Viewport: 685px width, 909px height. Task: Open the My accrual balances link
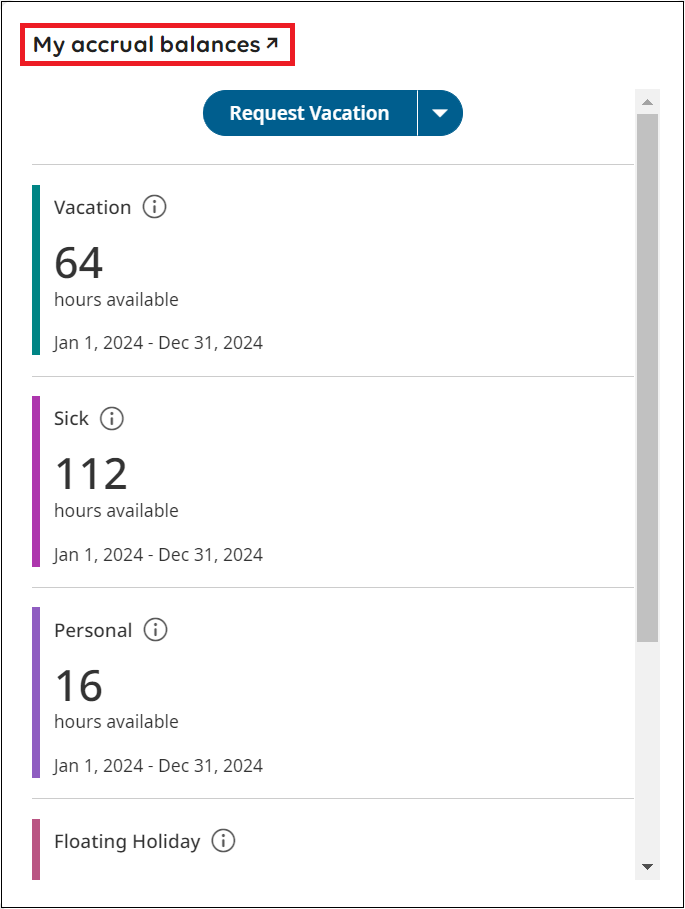click(147, 45)
